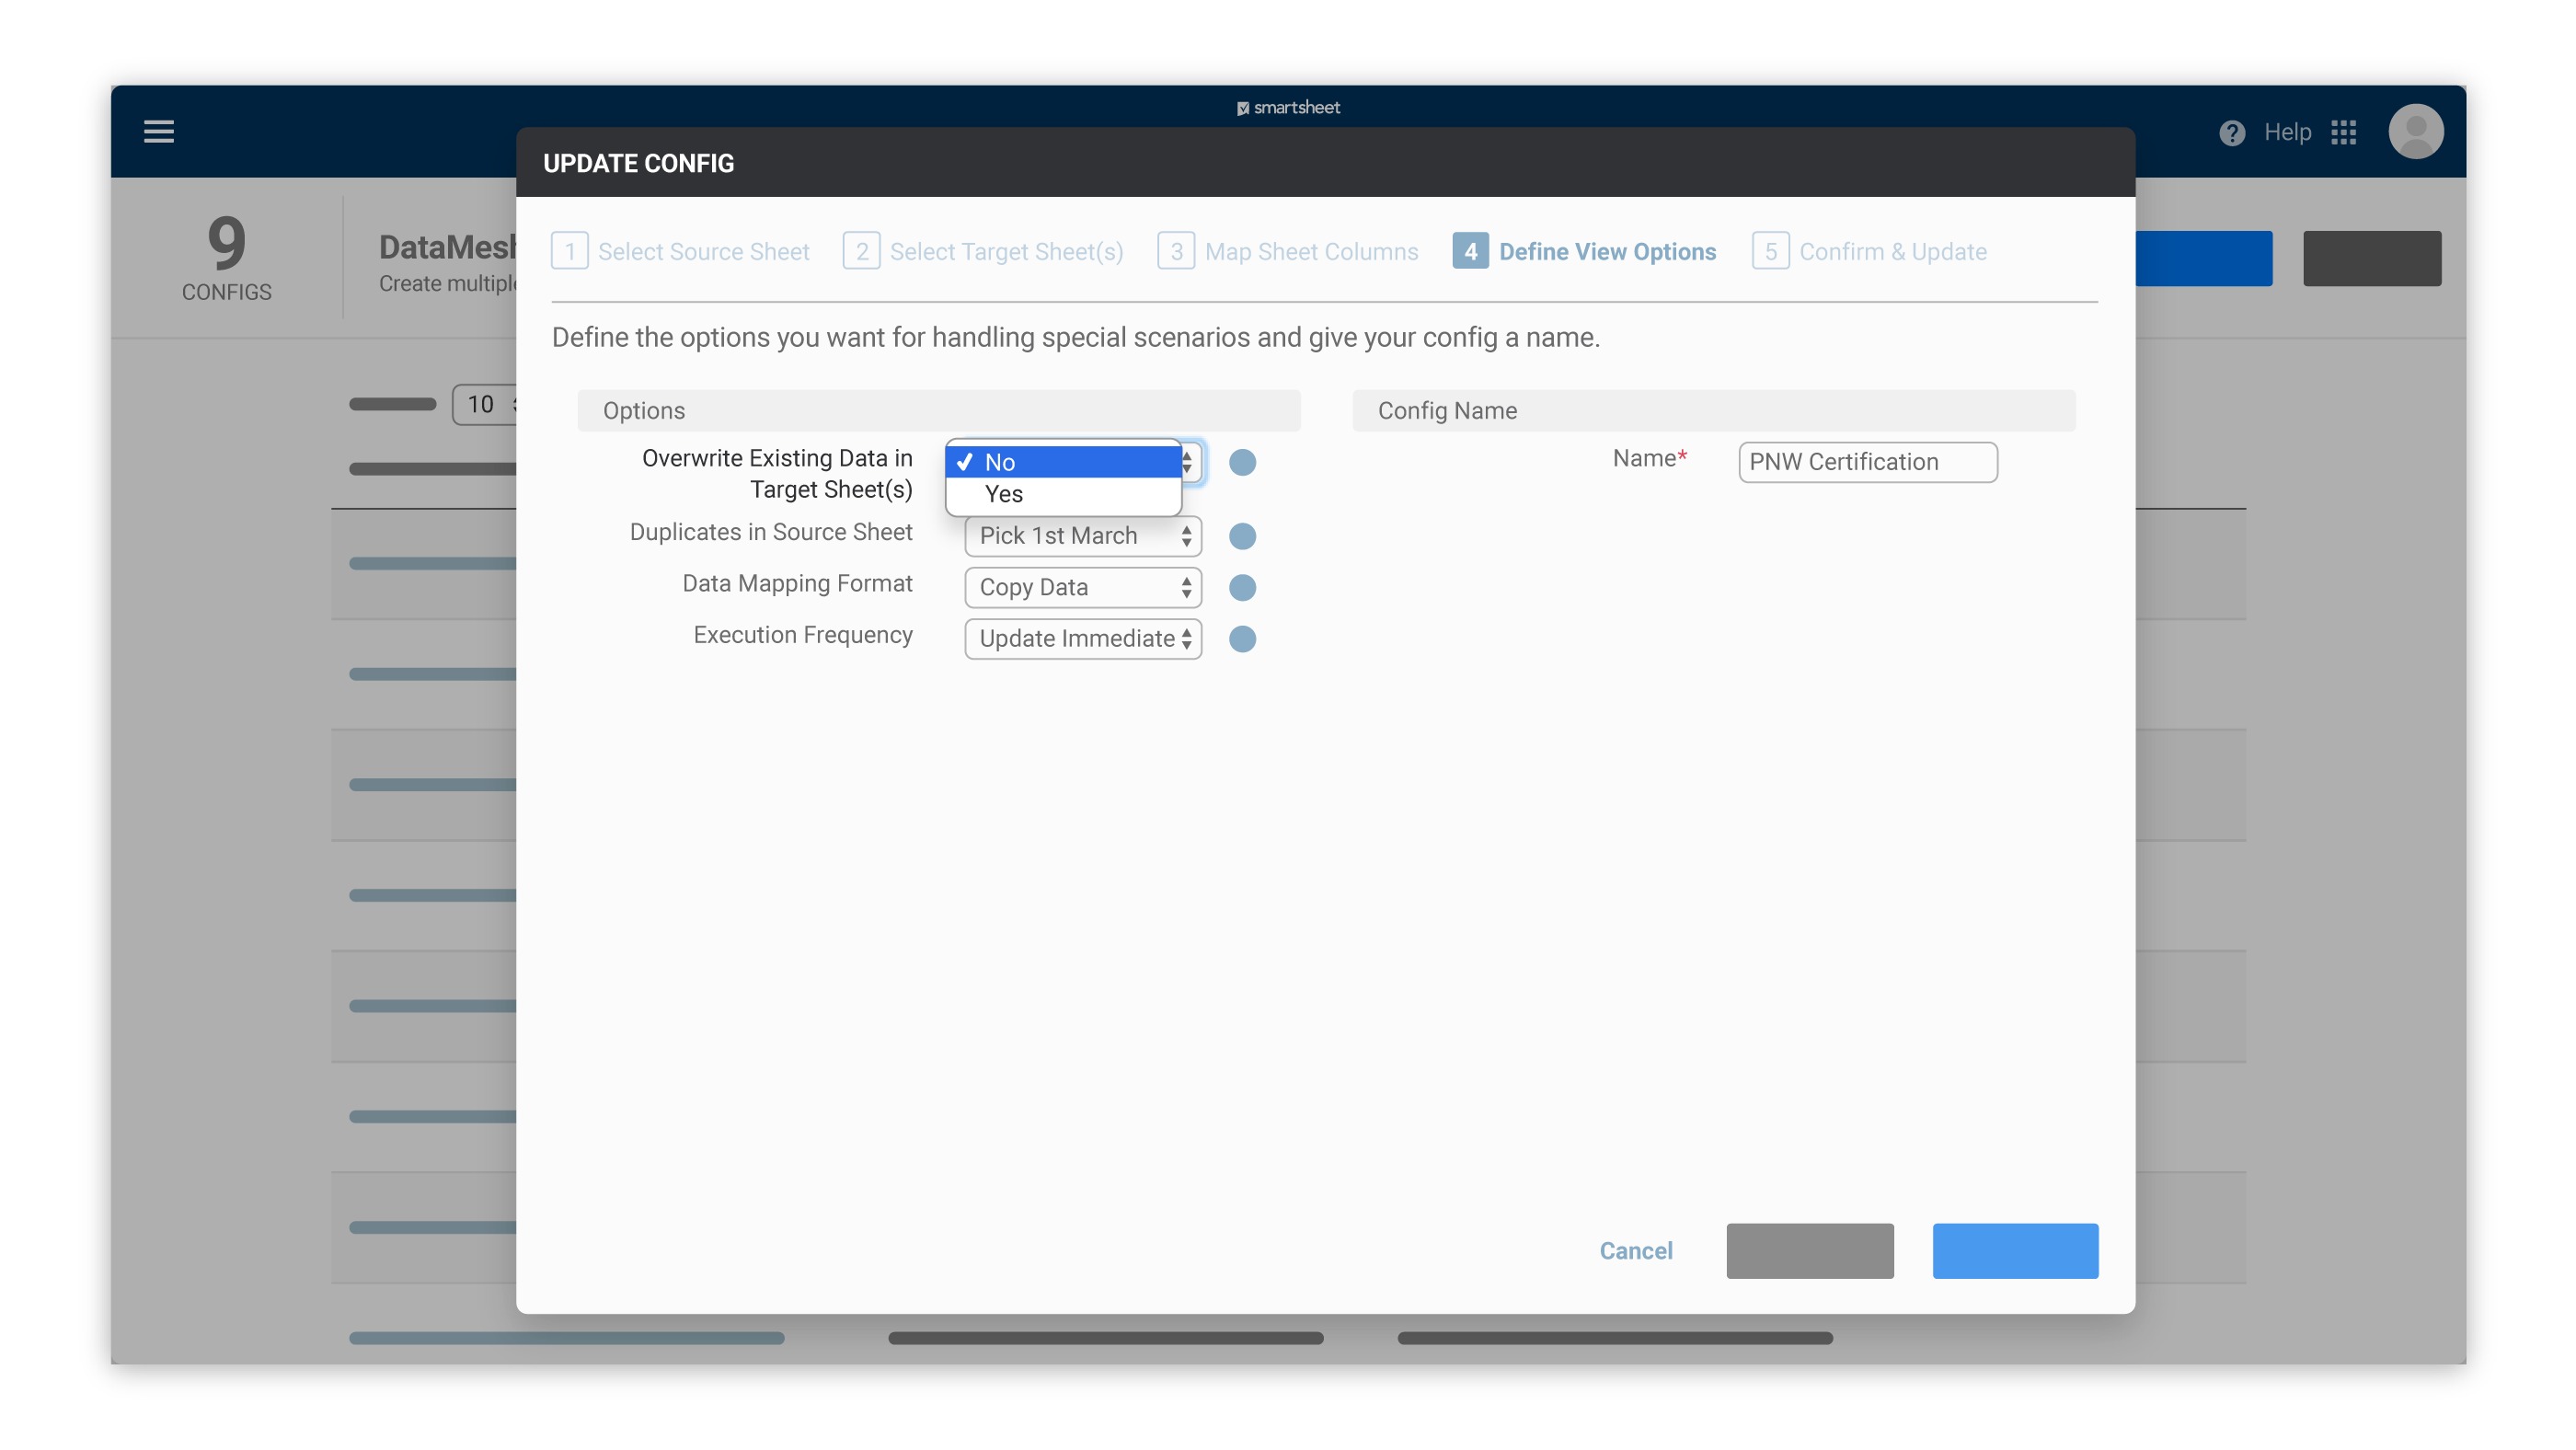The height and width of the screenshot is (1450, 2576).
Task: Expand the Copy Data mapping format dropdown
Action: pos(1082,587)
